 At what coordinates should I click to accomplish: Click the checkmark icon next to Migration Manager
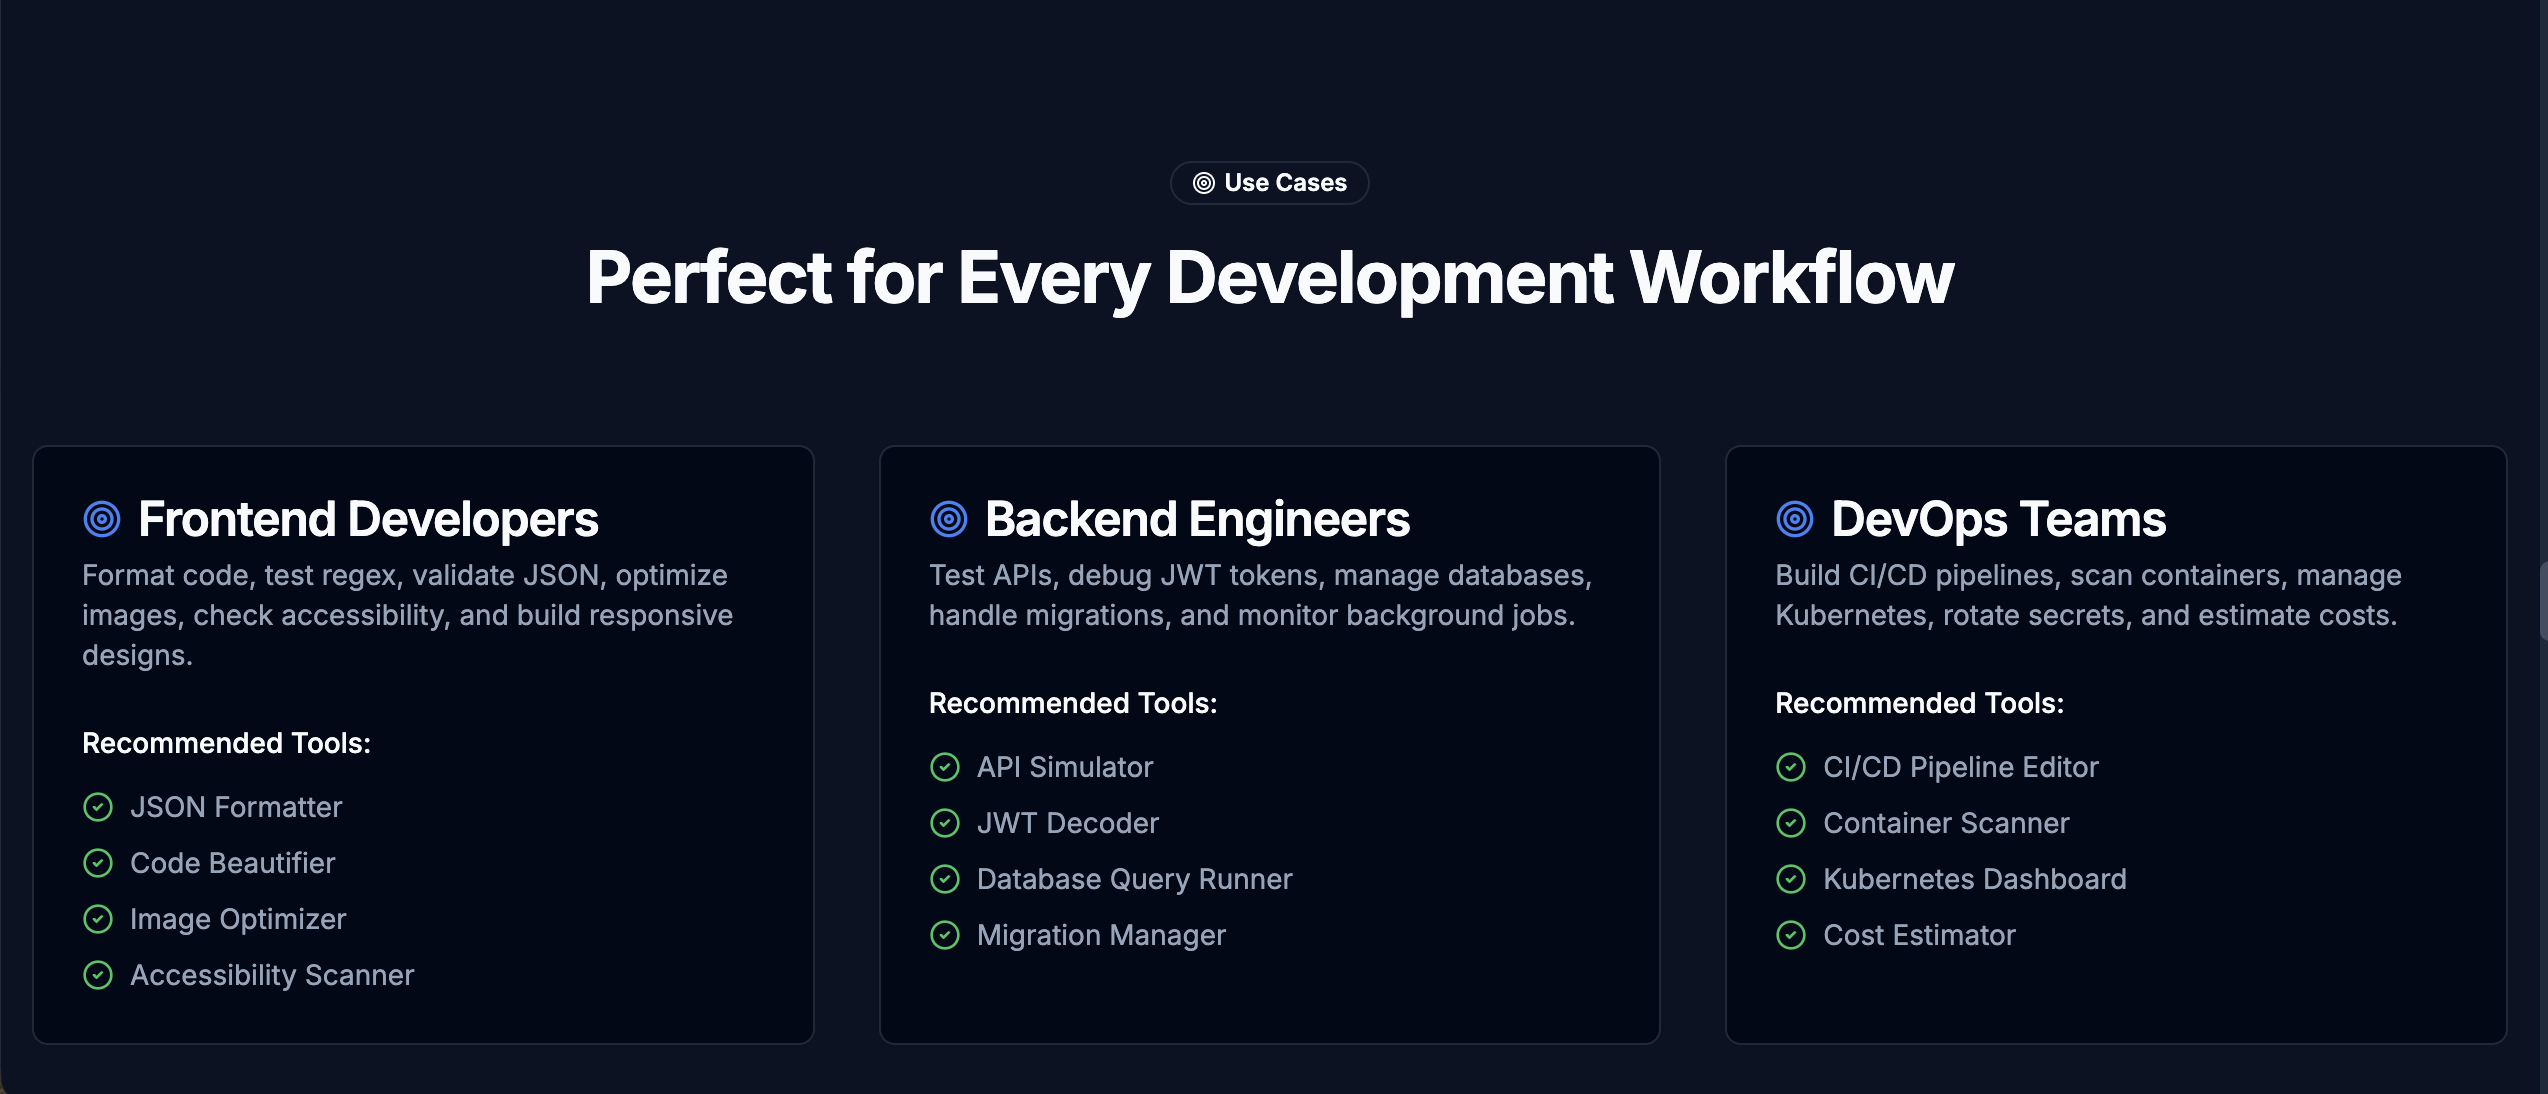point(945,935)
